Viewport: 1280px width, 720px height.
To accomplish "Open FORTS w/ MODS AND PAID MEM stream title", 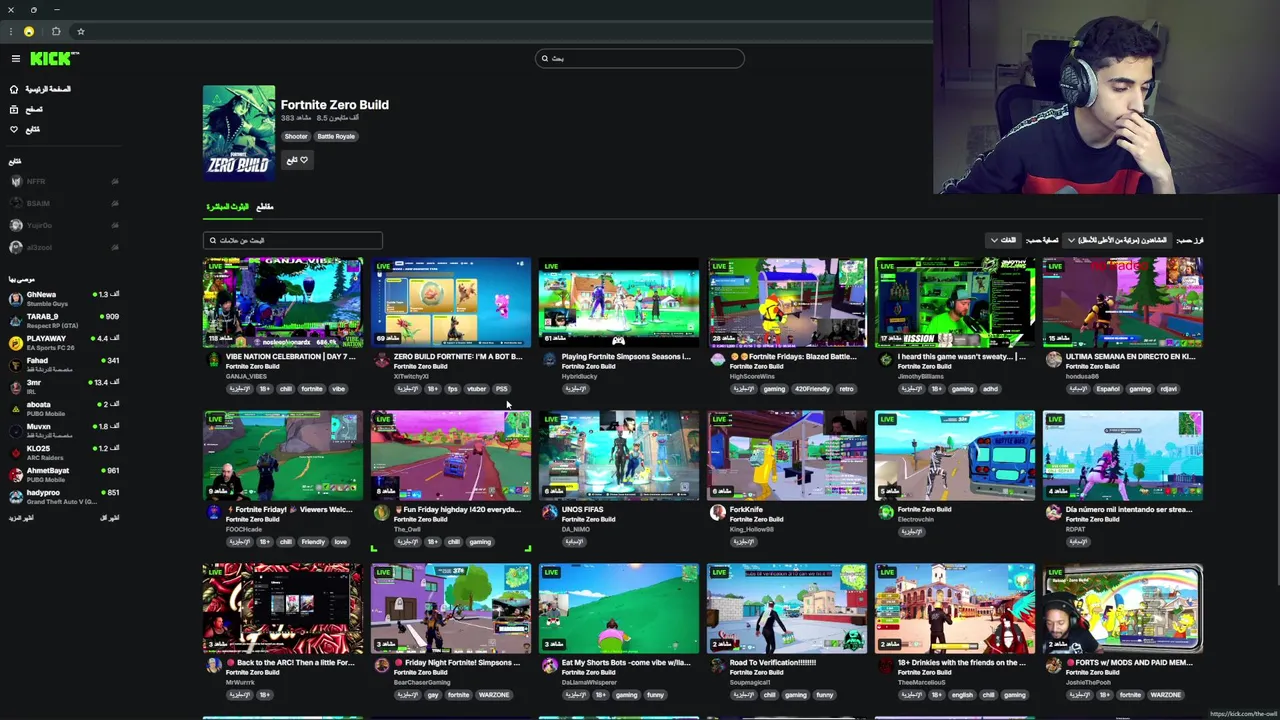I will [x=1129, y=662].
